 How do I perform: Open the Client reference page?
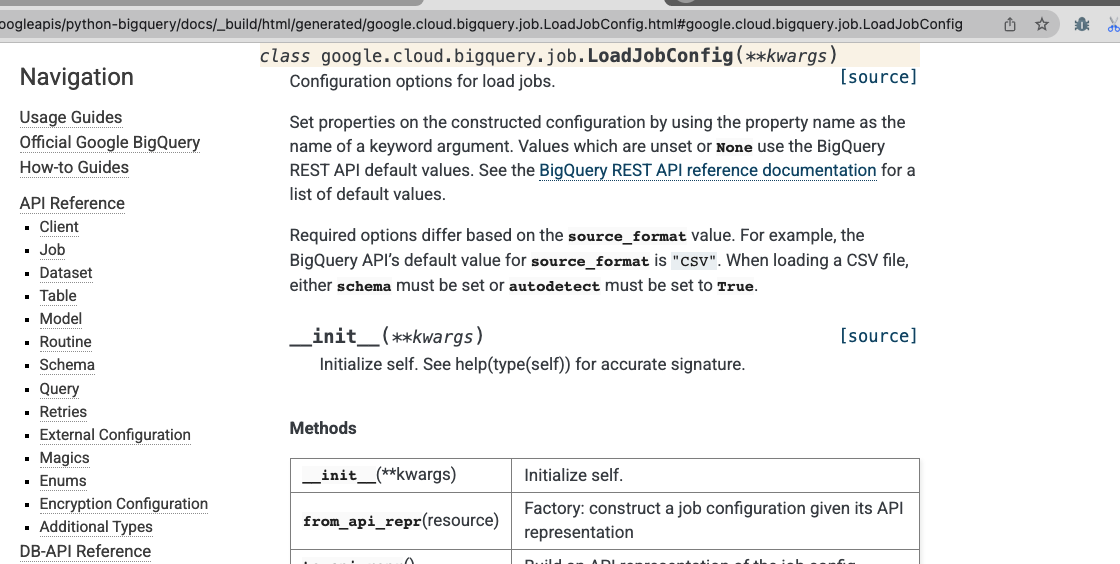pyautogui.click(x=59, y=227)
